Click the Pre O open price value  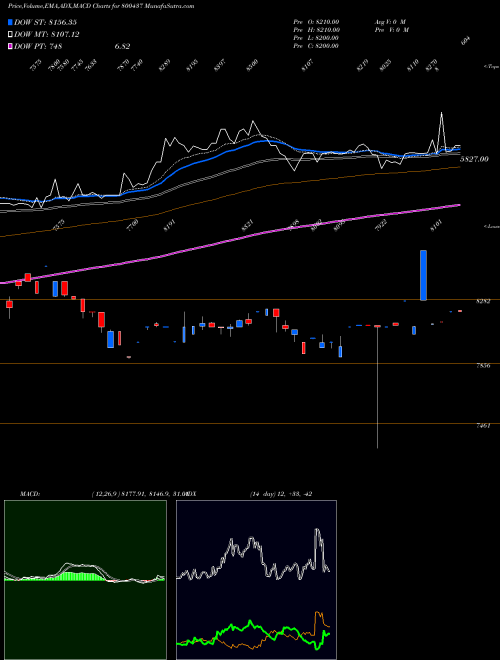(x=316, y=22)
